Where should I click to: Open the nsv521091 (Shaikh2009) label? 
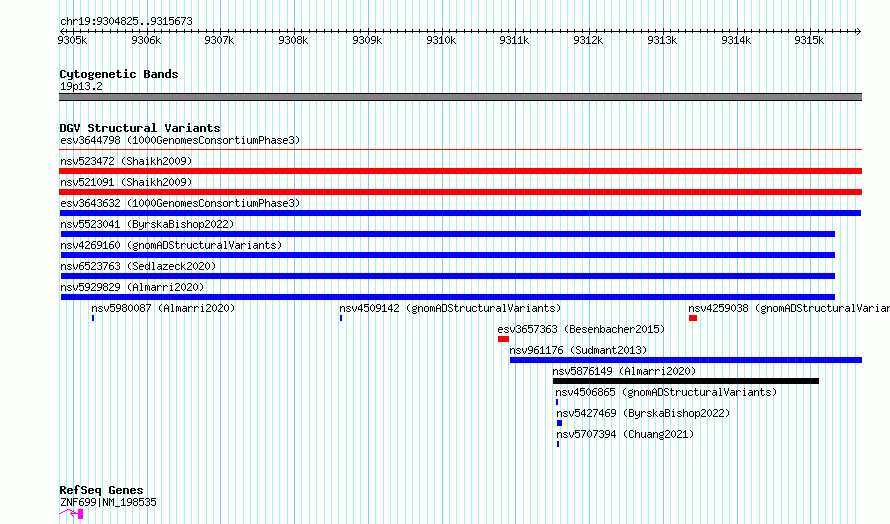tap(126, 182)
